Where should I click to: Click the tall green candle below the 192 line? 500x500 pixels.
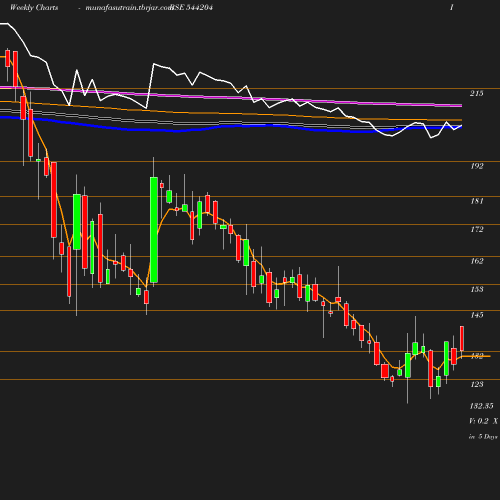coord(154,230)
